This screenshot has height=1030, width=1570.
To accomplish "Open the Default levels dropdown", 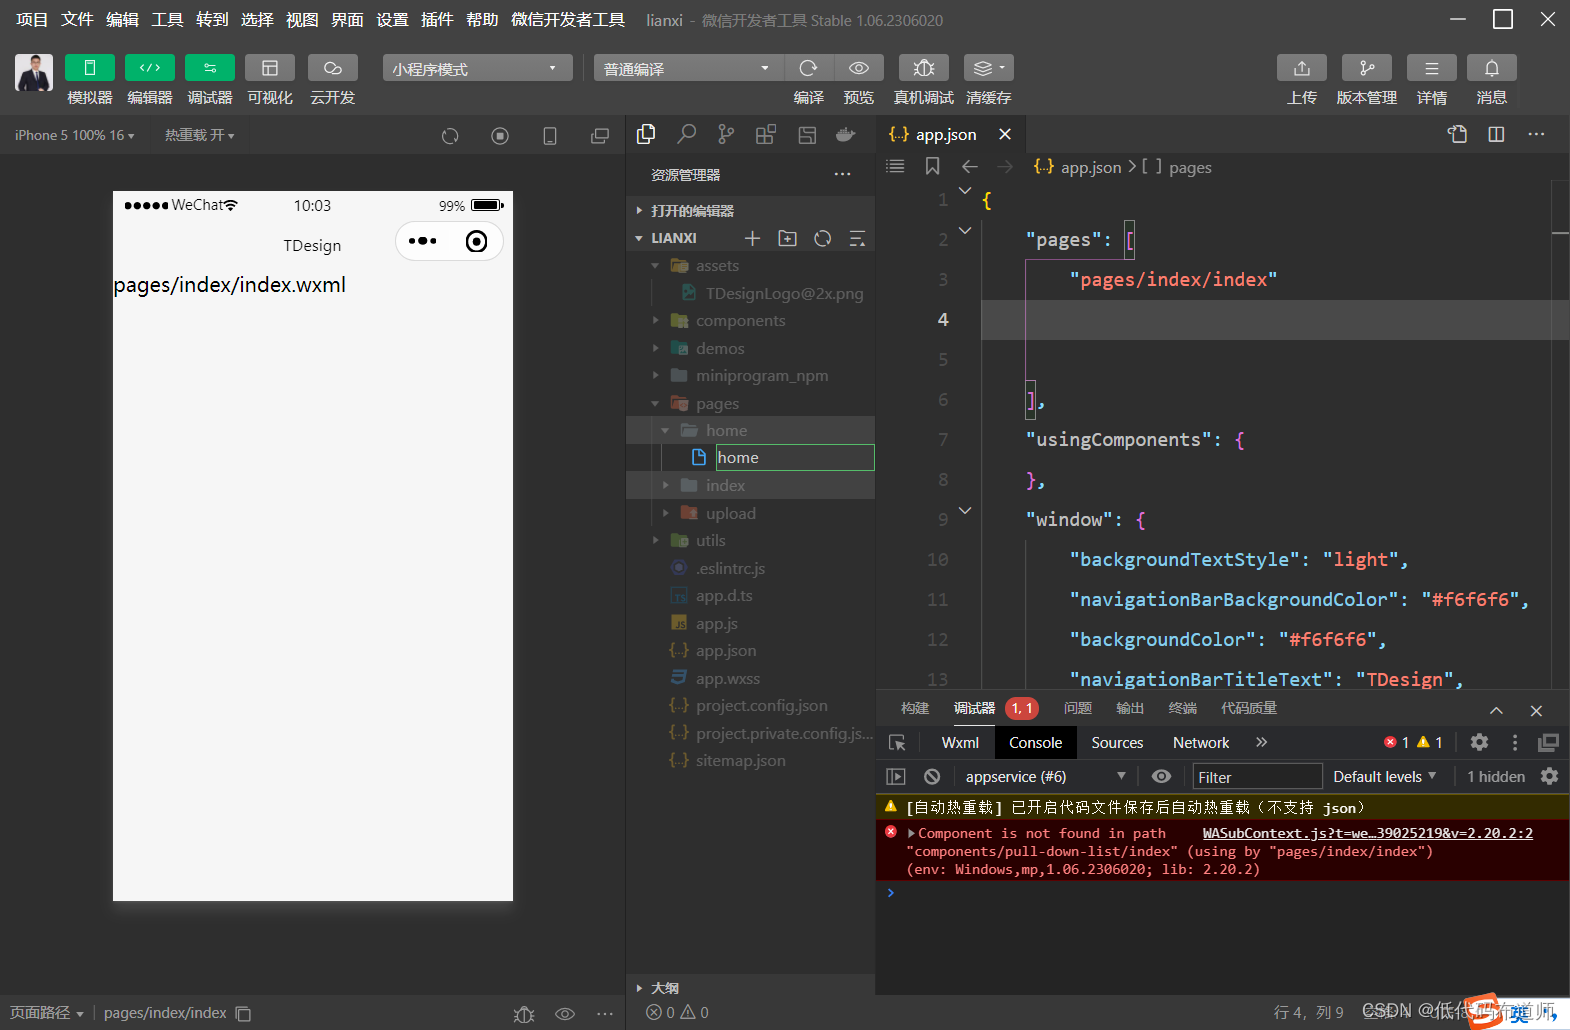I will [x=1384, y=776].
